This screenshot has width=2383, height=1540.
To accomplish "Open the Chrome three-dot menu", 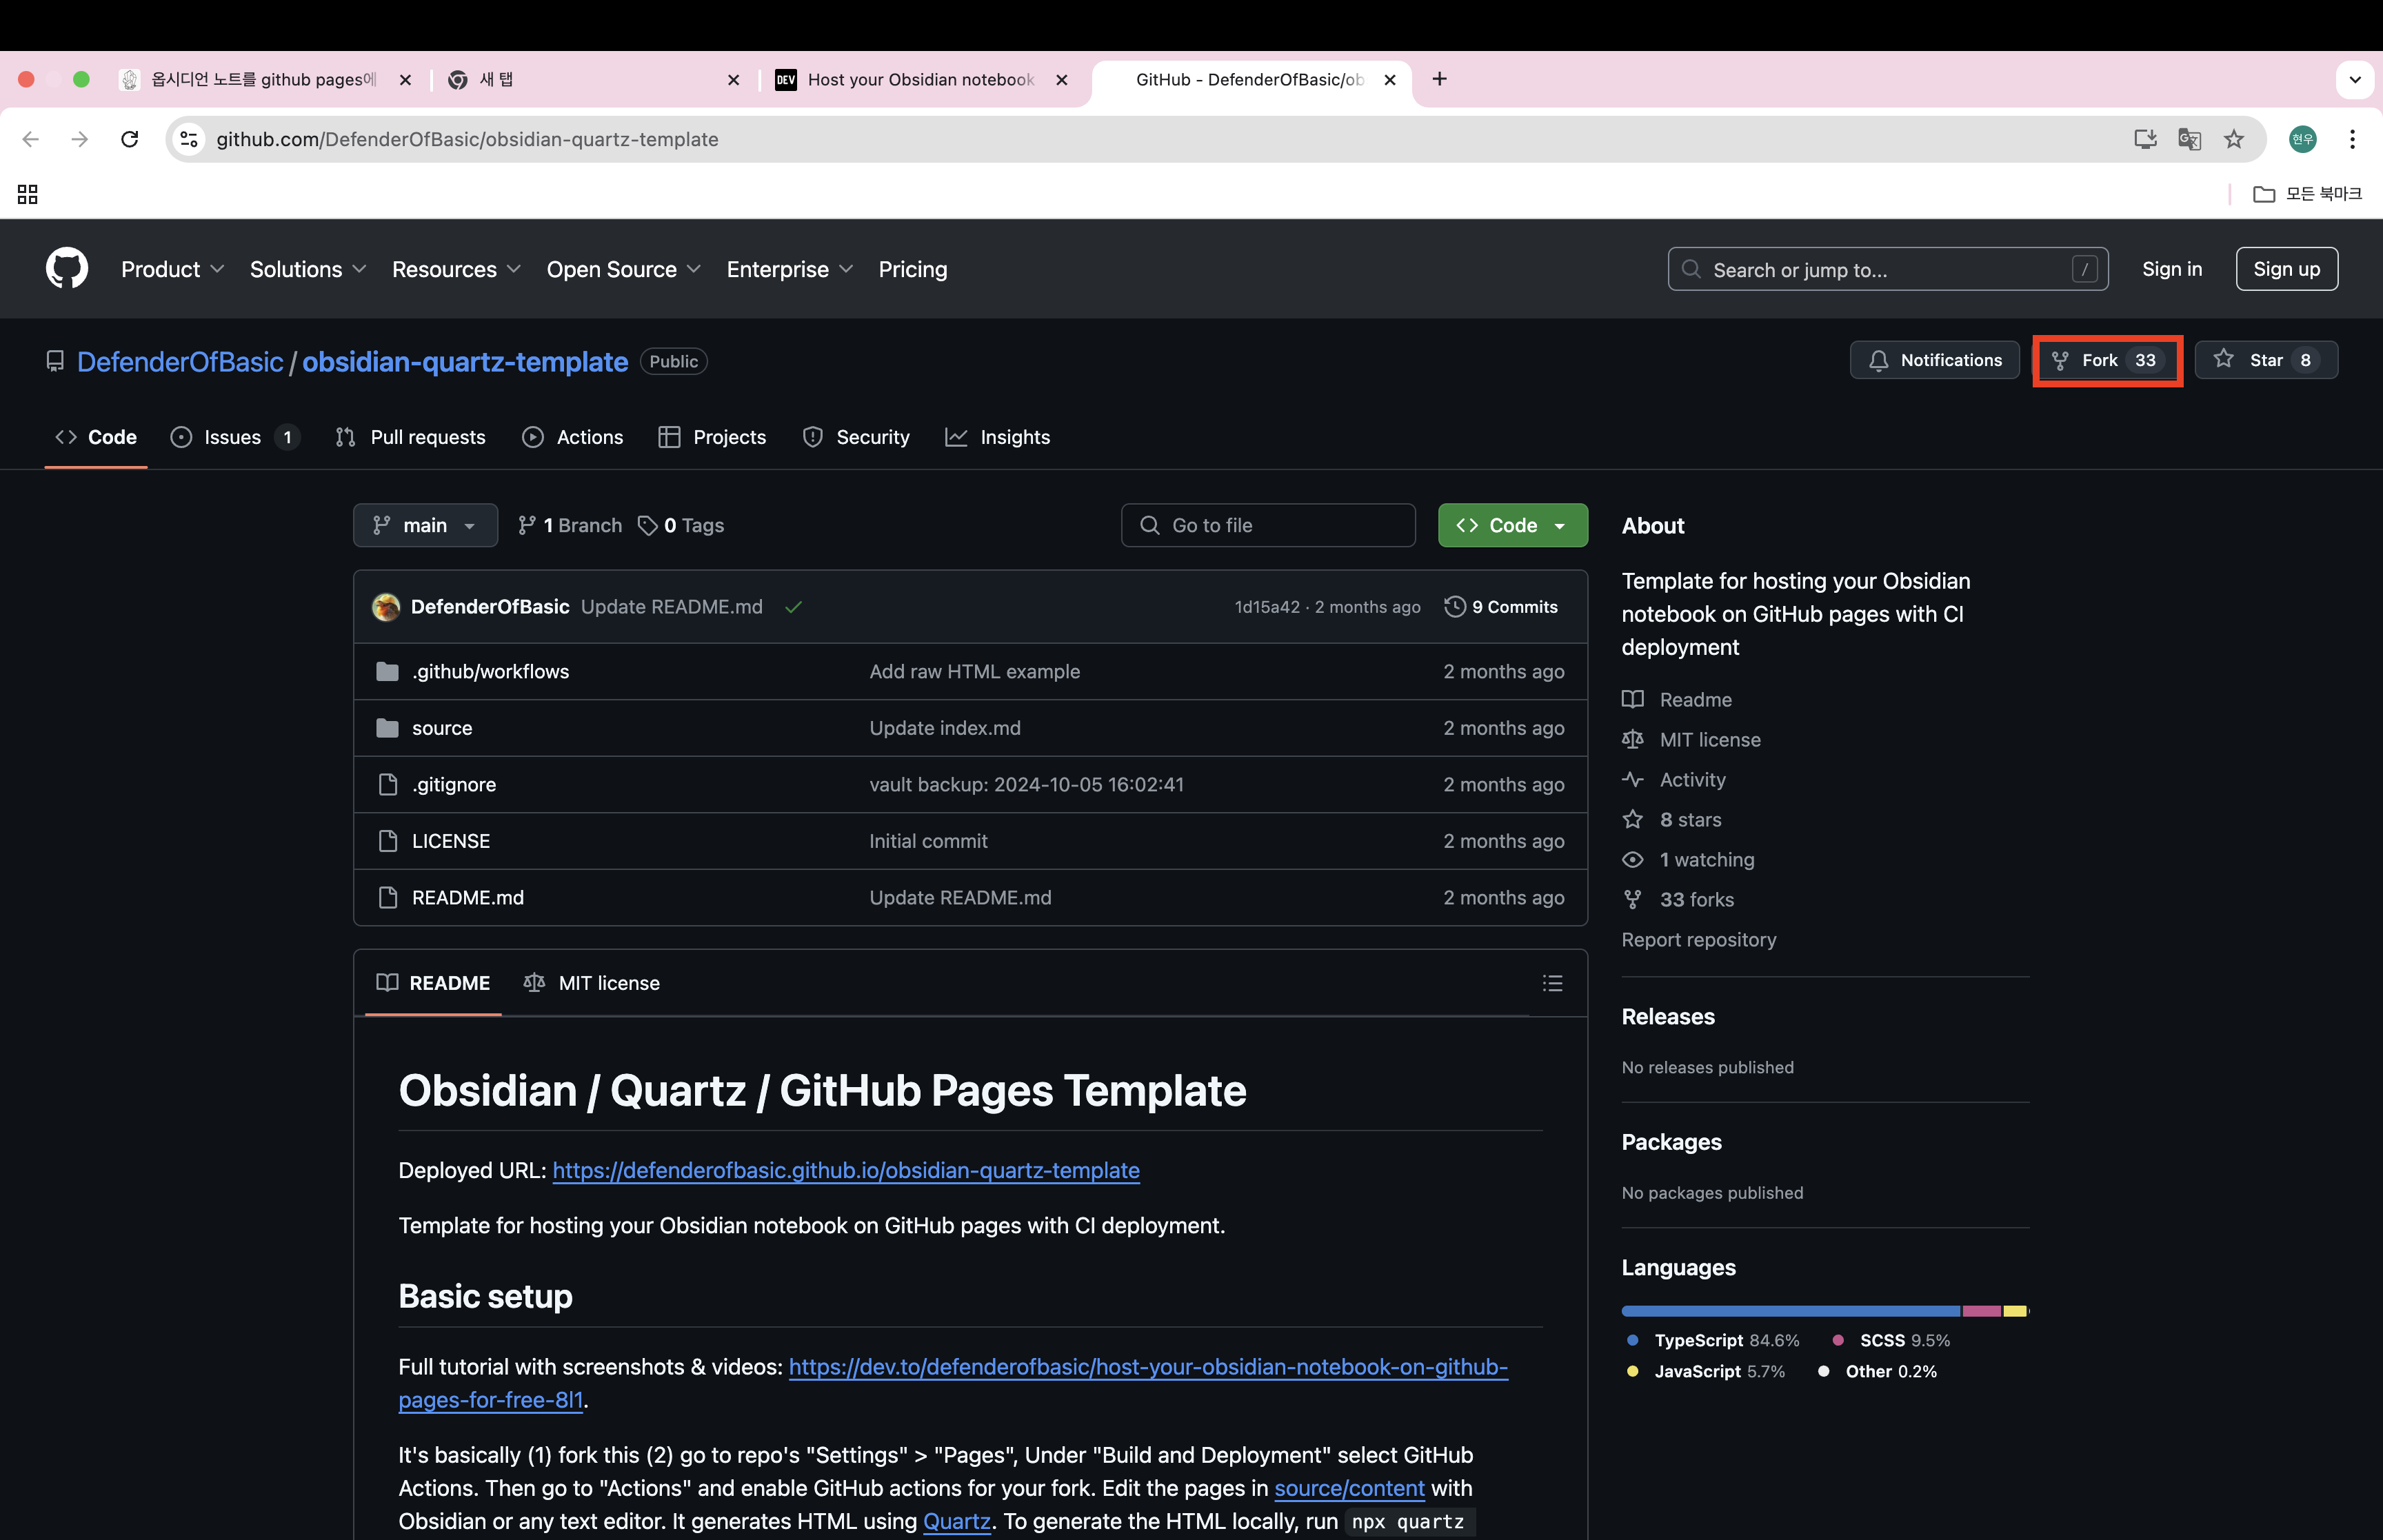I will click(2352, 139).
